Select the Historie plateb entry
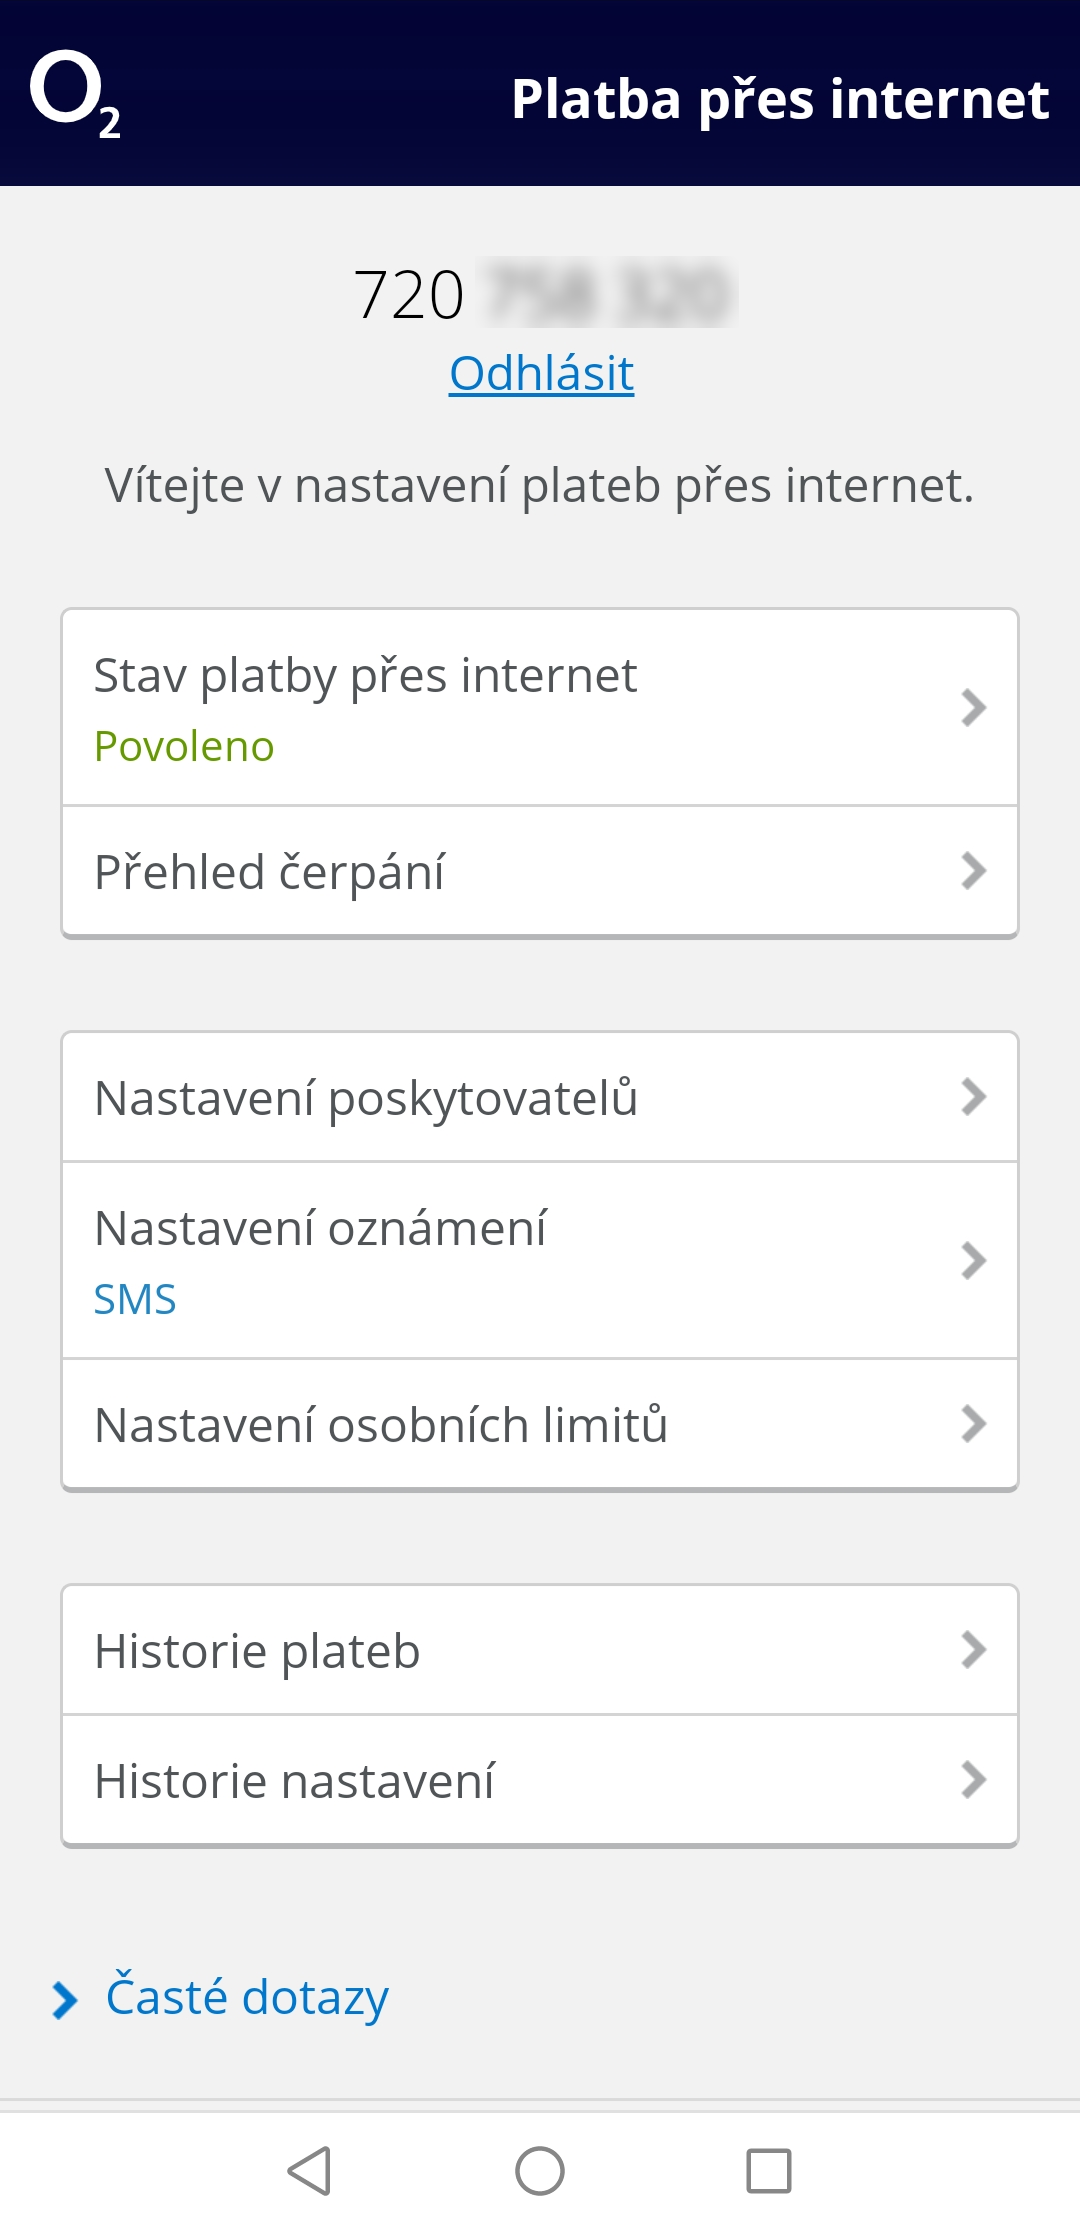Image resolution: width=1080 pixels, height=2232 pixels. tap(257, 1651)
